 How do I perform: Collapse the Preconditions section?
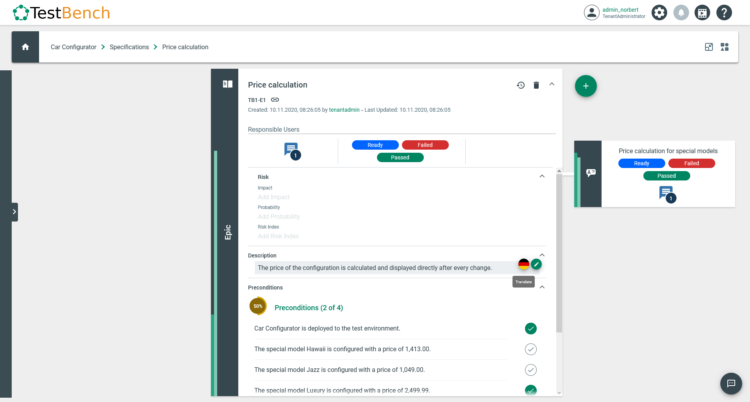pyautogui.click(x=542, y=287)
